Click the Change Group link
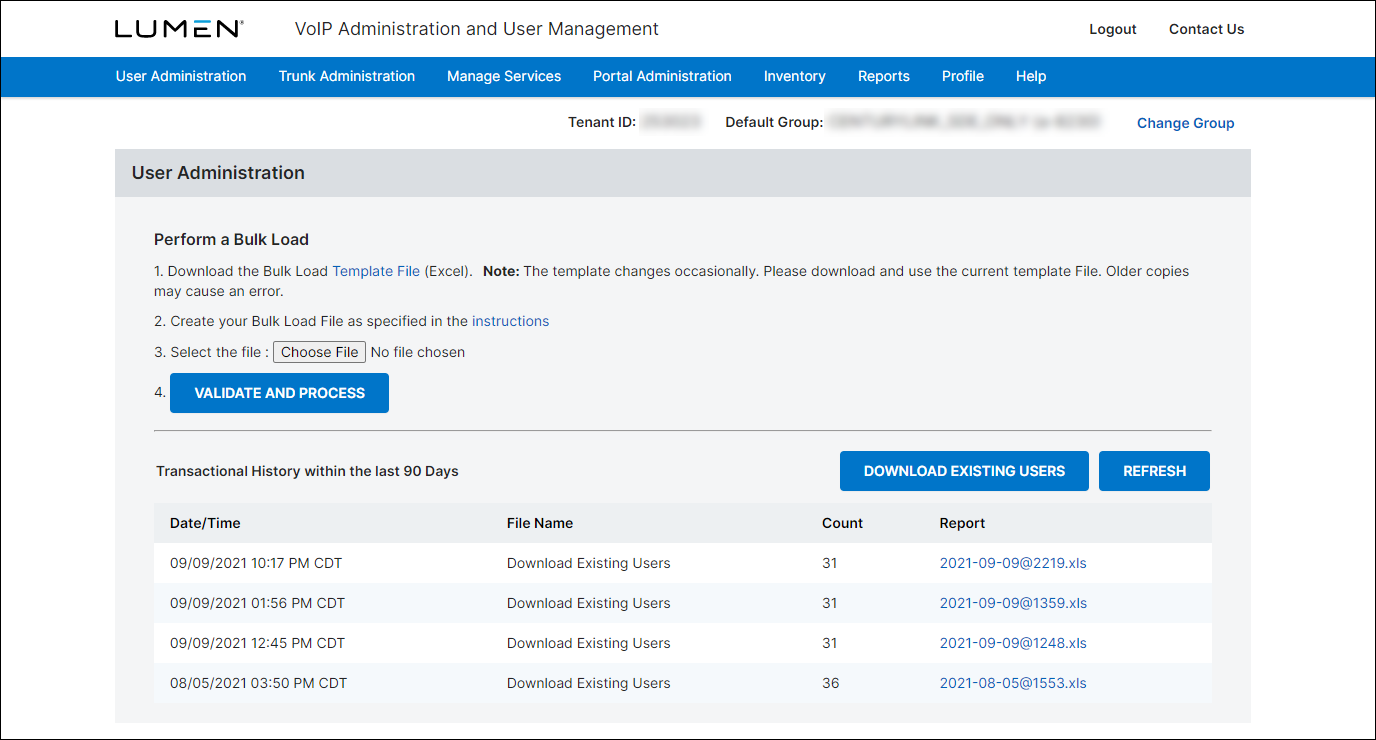Viewport: 1376px width, 740px height. click(x=1185, y=123)
